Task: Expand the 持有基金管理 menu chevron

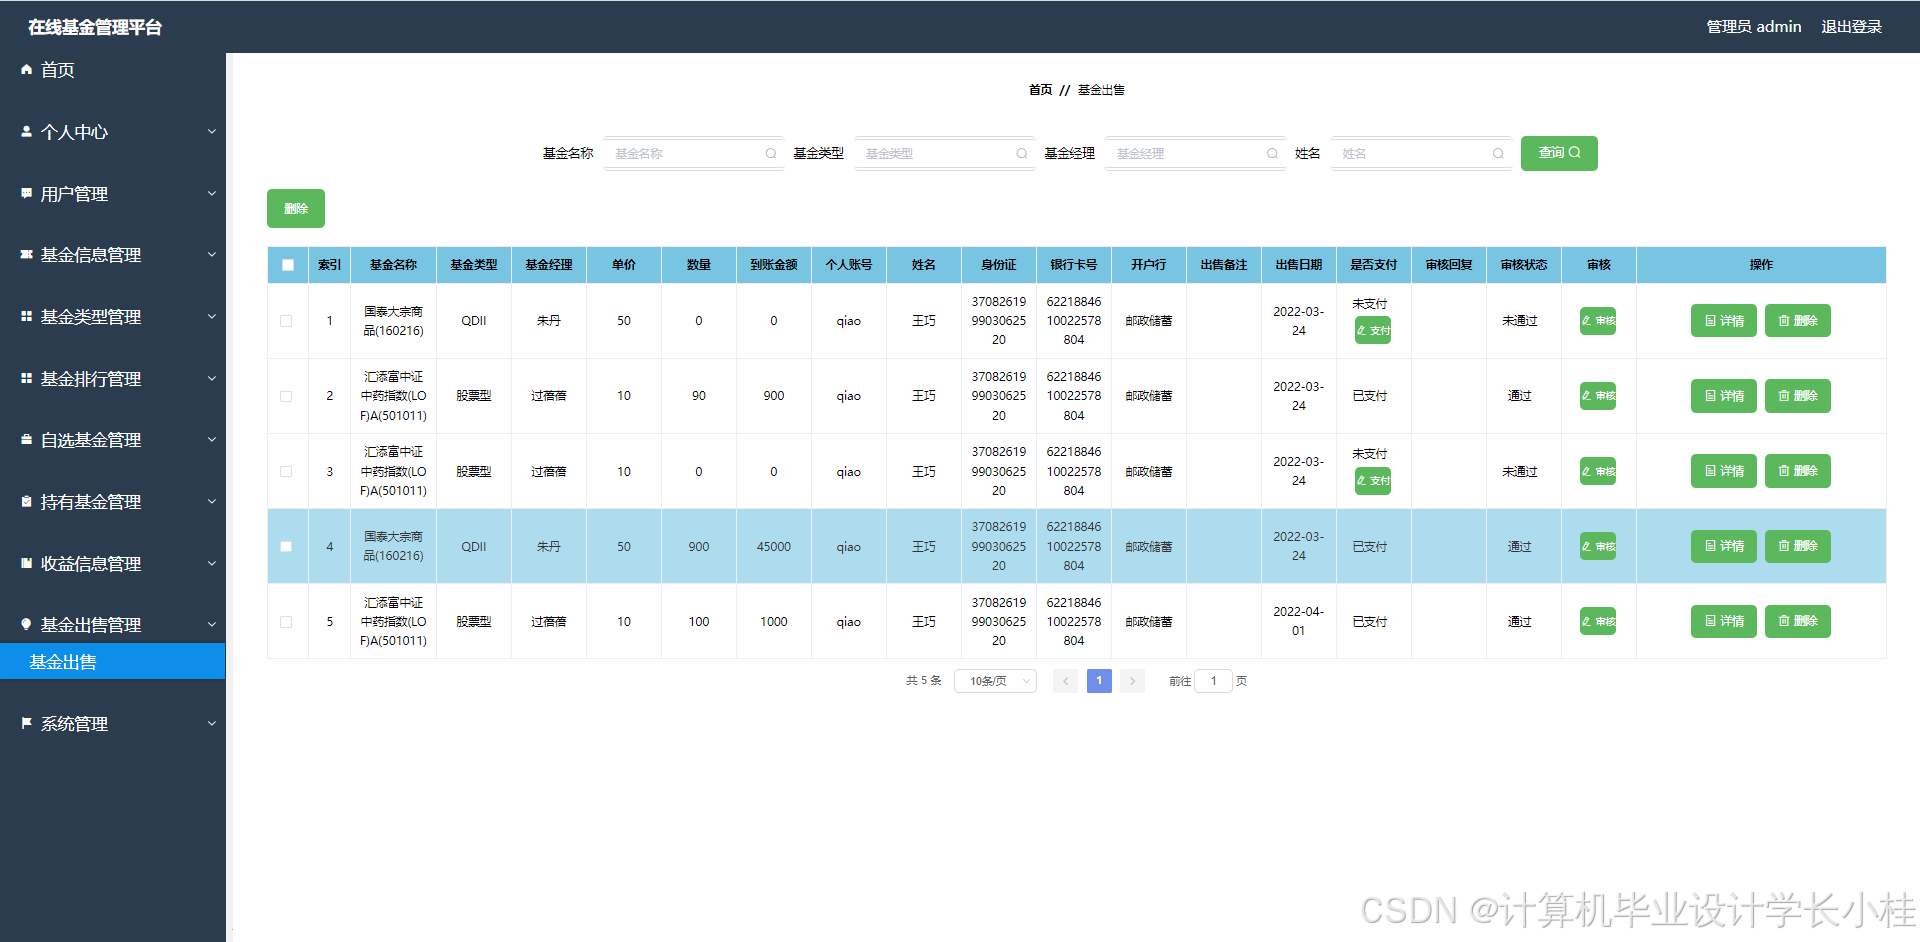Action: pos(212,501)
